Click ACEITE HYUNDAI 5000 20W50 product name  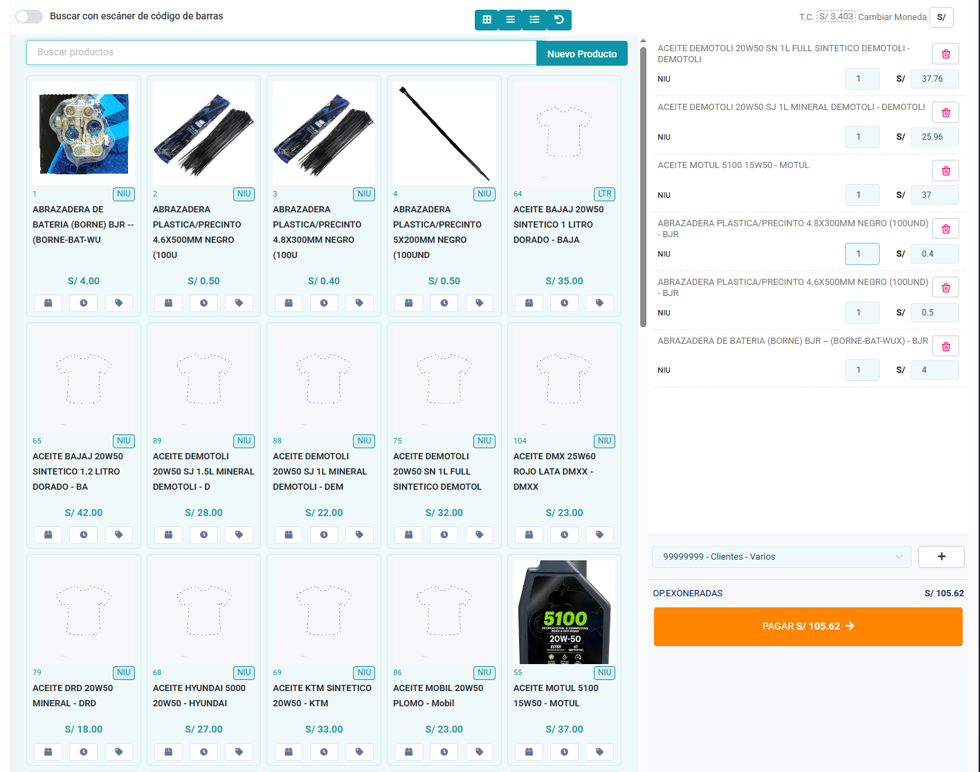pyautogui.click(x=199, y=696)
